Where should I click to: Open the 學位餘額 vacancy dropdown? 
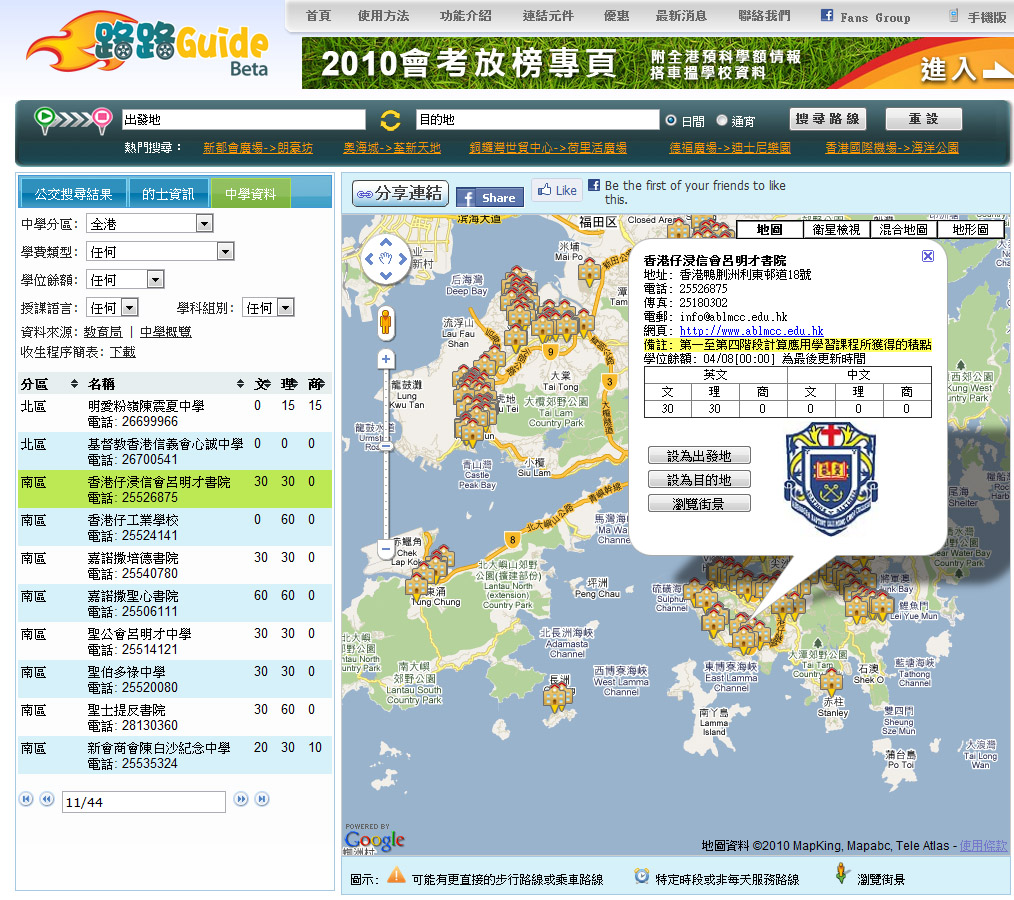click(x=126, y=279)
